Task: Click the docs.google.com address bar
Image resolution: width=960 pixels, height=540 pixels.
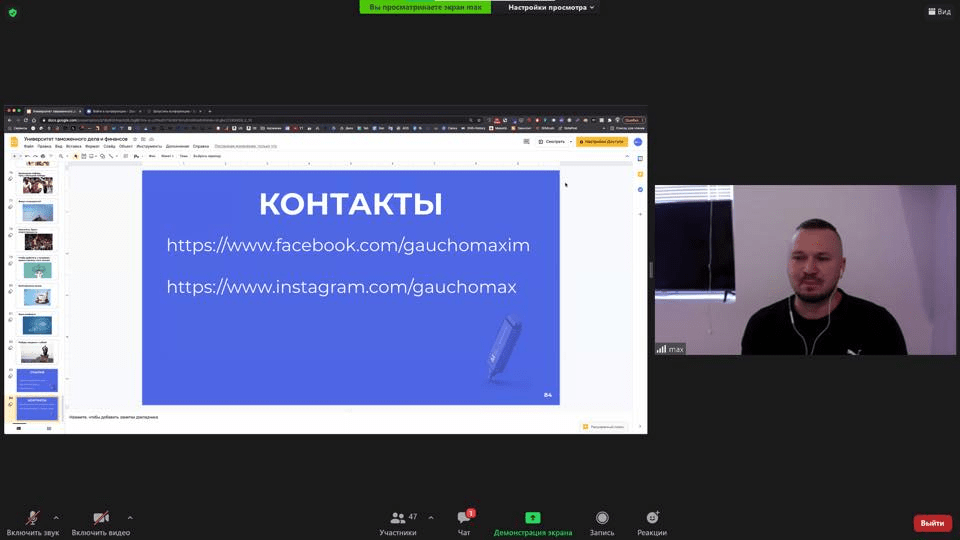Action: (x=254, y=120)
